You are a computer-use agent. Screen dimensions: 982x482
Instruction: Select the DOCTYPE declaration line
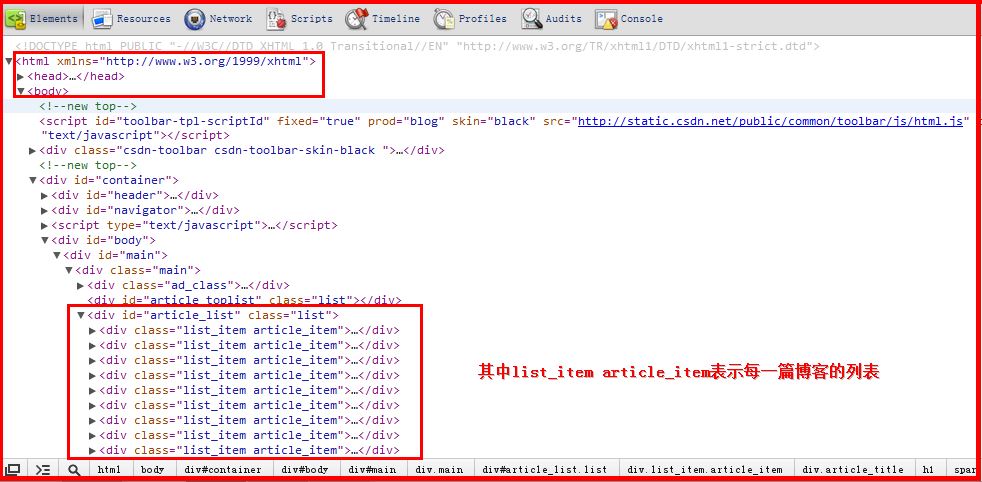[x=418, y=46]
